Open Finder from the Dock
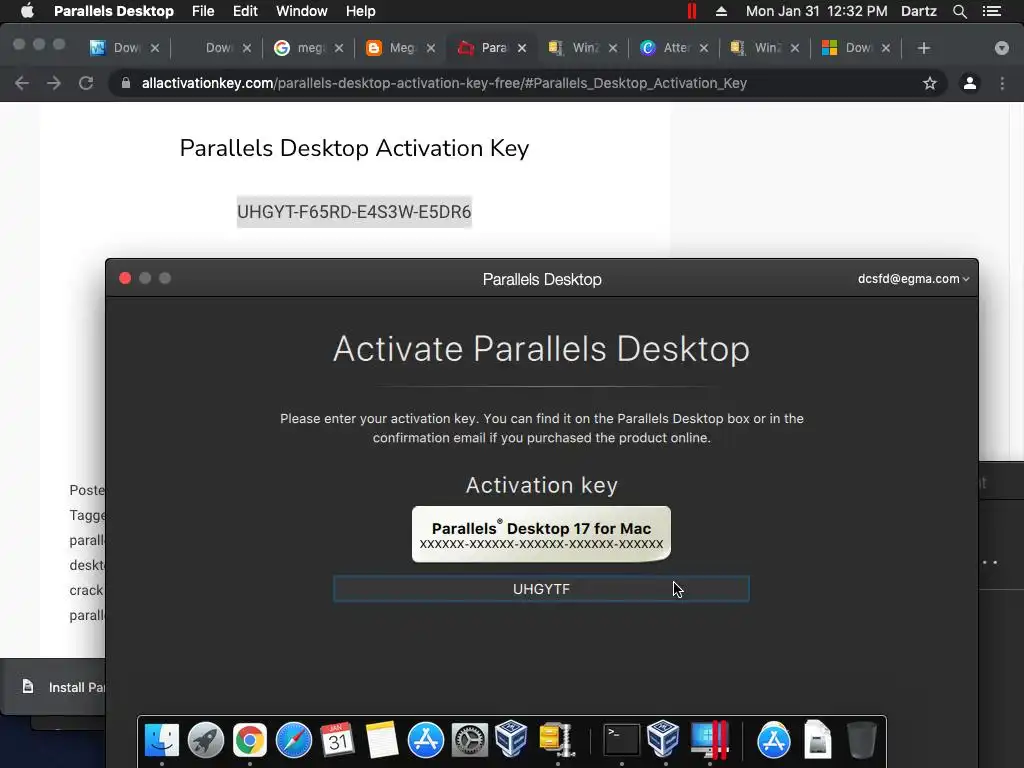Screen dimensions: 1024x768 tap(161, 740)
